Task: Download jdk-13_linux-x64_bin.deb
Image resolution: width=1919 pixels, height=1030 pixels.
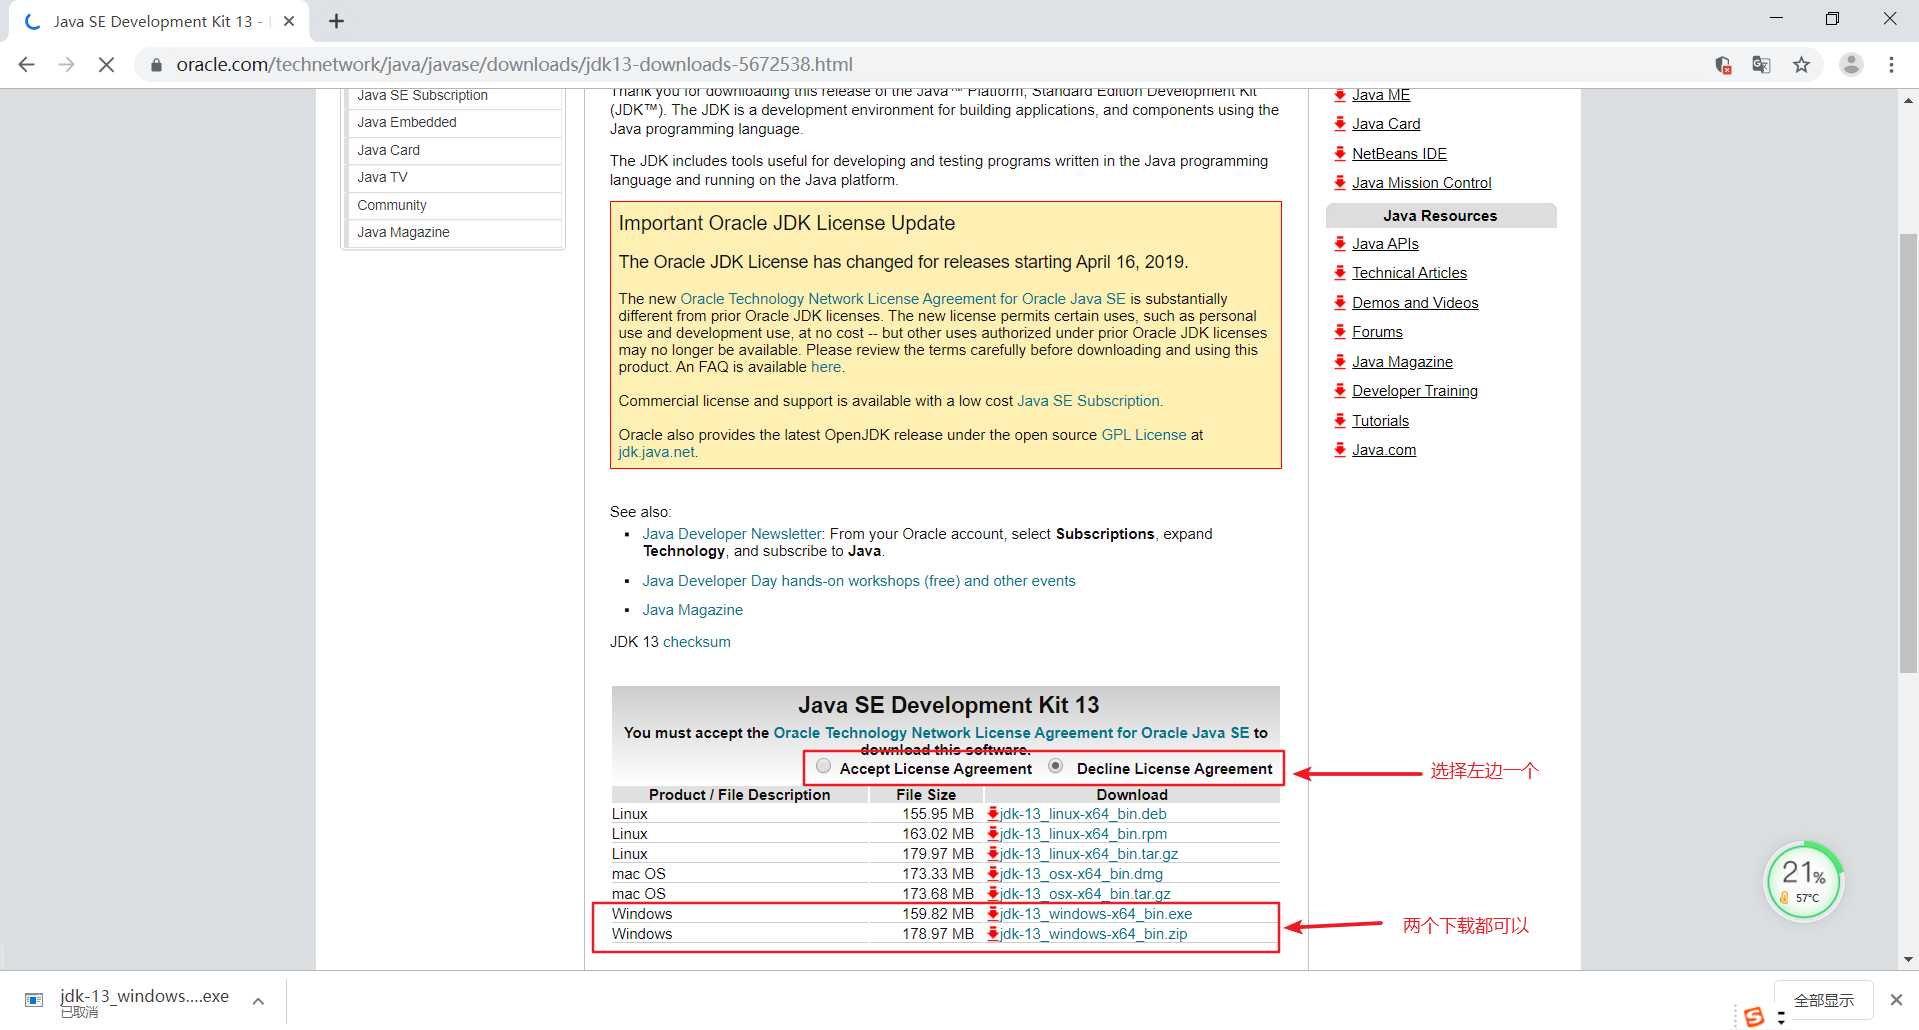Action: point(1083,814)
